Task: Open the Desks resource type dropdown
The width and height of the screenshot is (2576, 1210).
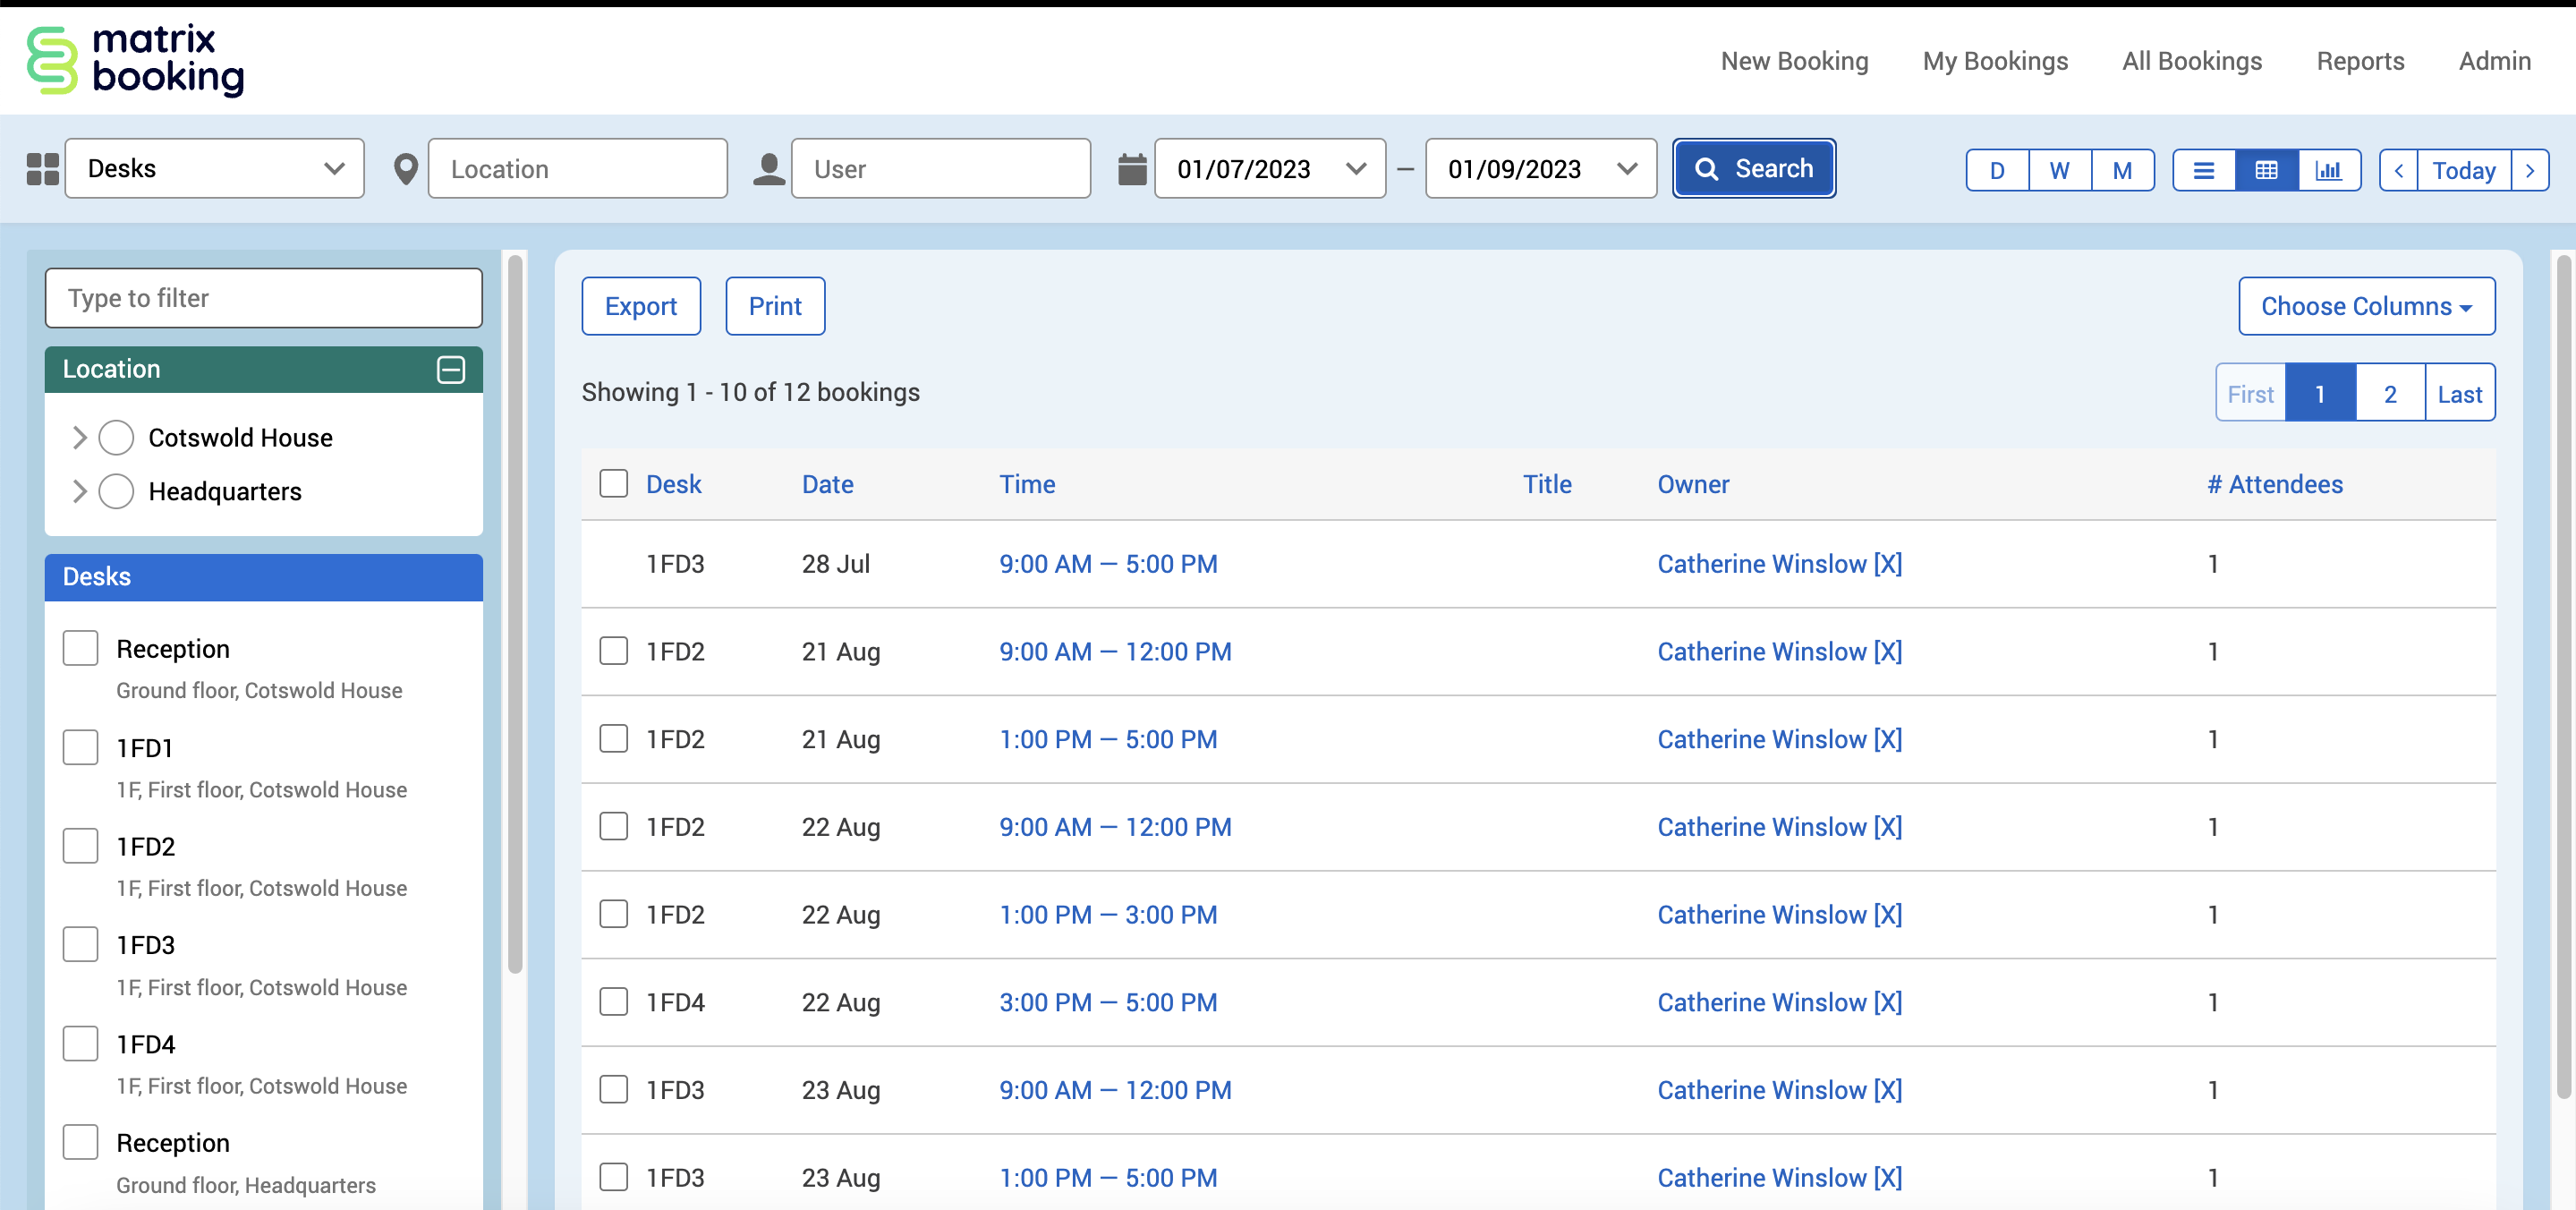Action: click(x=214, y=169)
